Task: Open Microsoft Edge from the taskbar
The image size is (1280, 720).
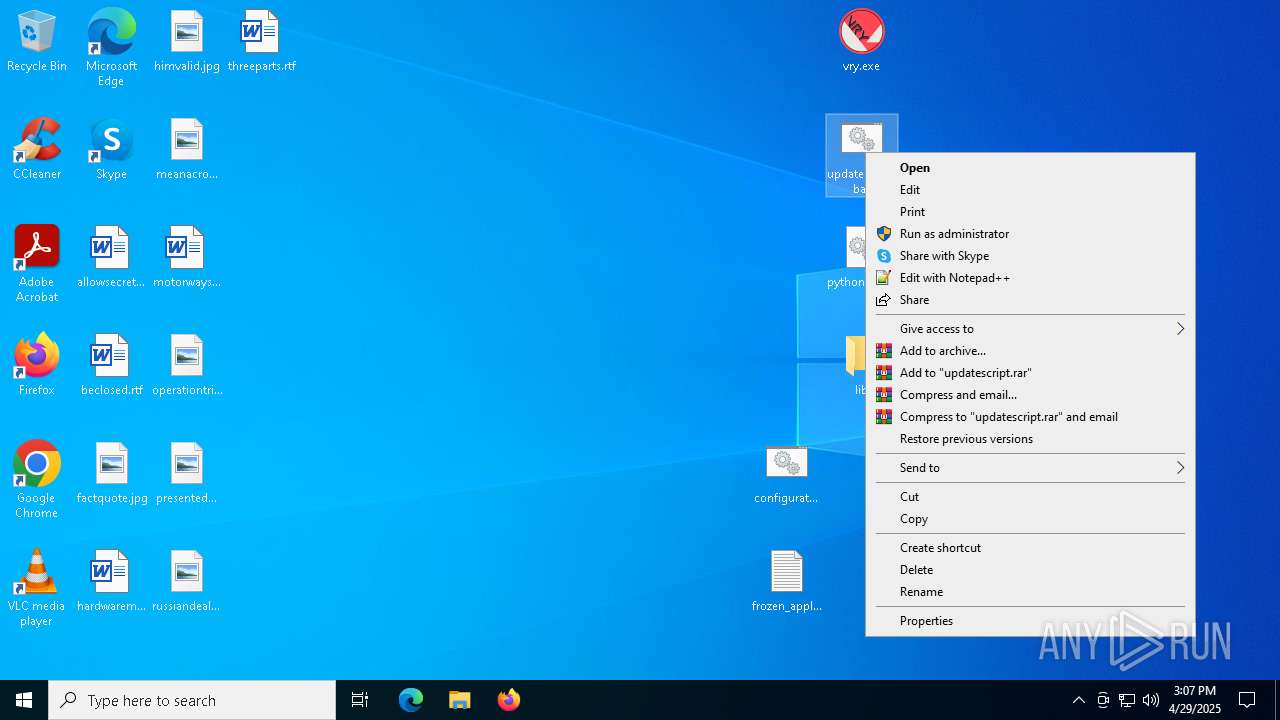Action: [411, 700]
